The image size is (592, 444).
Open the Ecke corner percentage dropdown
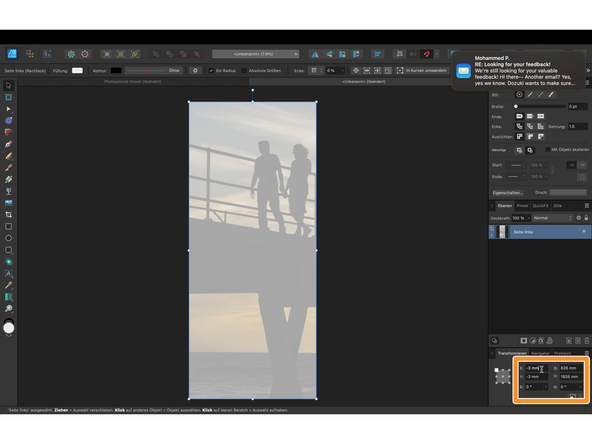pyautogui.click(x=343, y=71)
